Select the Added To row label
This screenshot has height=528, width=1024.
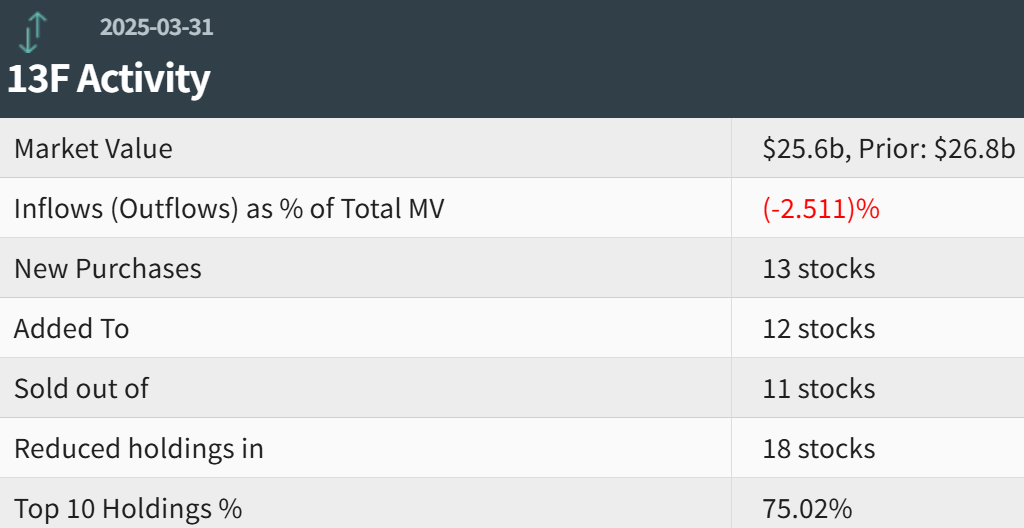71,329
